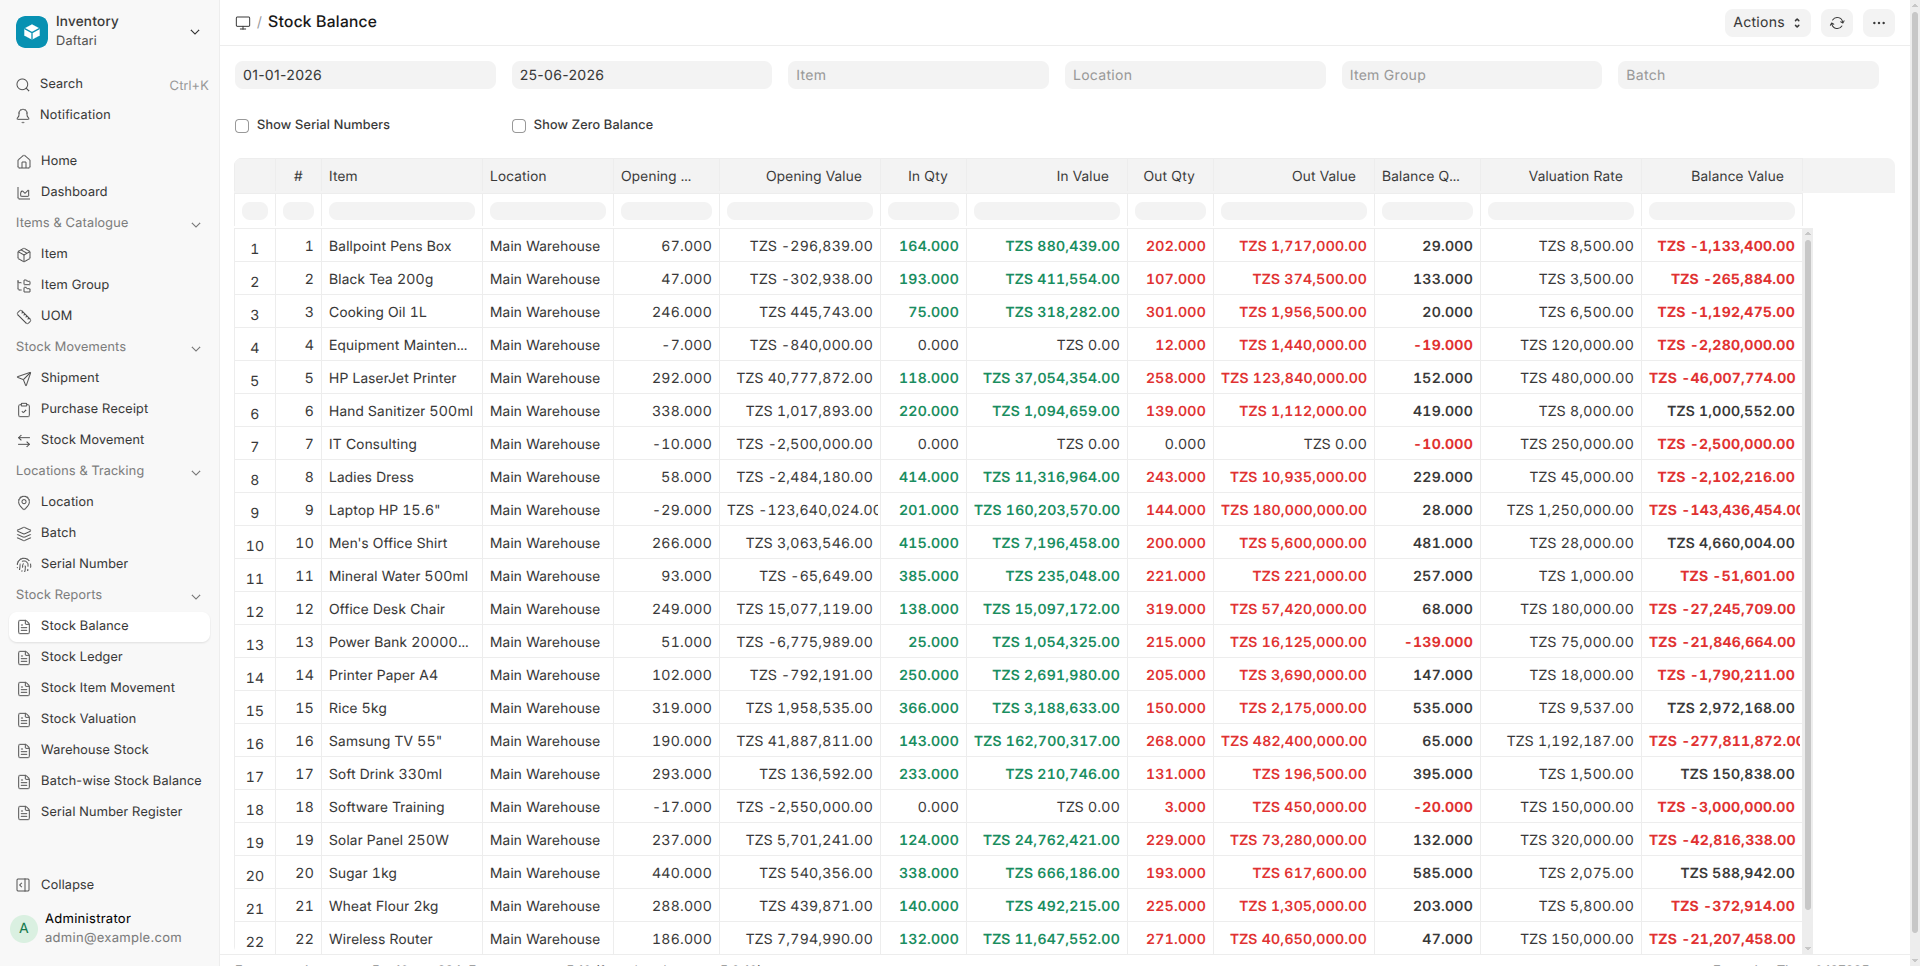This screenshot has height=966, width=1920.
Task: Click the refresh report icon
Action: (x=1837, y=23)
